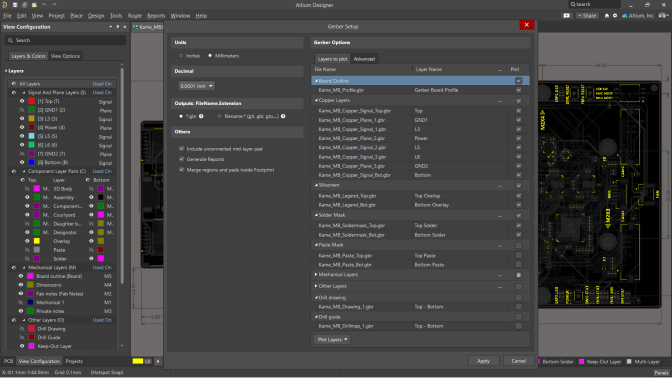Image resolution: width=672 pixels, height=378 pixels.
Task: Select the Inches radio button
Action: click(x=181, y=56)
